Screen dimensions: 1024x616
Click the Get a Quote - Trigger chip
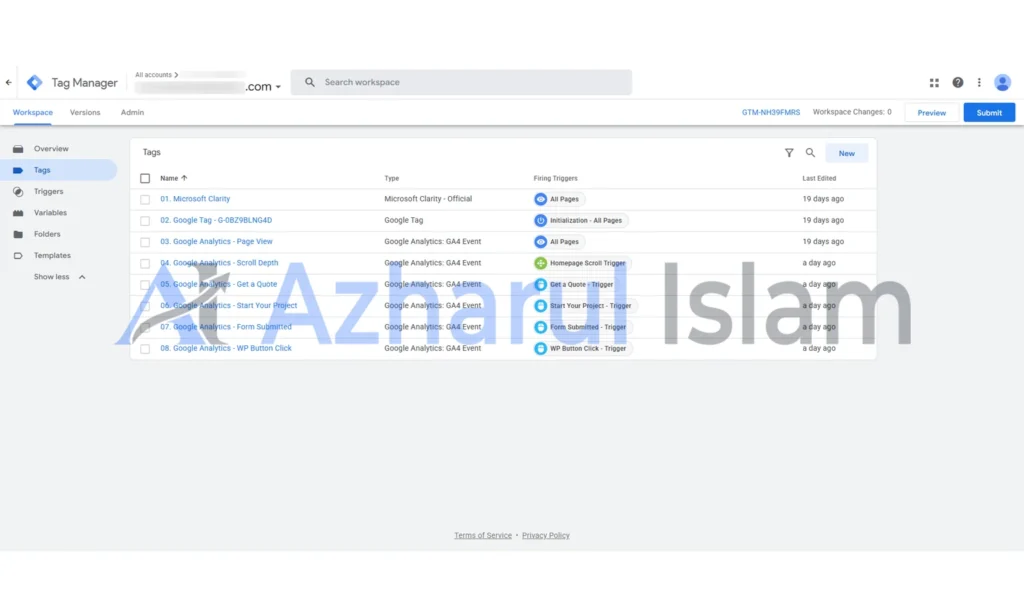click(575, 285)
